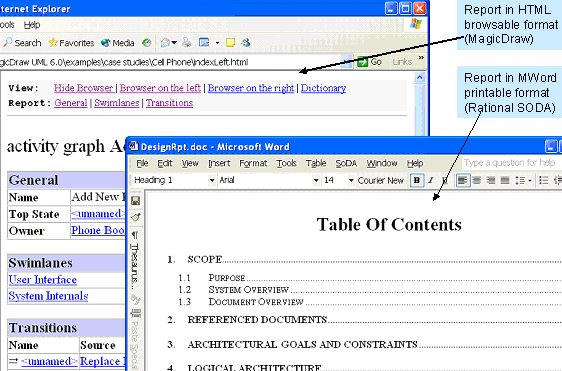
Task: Open the font size 14 dropdown
Action: pyautogui.click(x=351, y=180)
